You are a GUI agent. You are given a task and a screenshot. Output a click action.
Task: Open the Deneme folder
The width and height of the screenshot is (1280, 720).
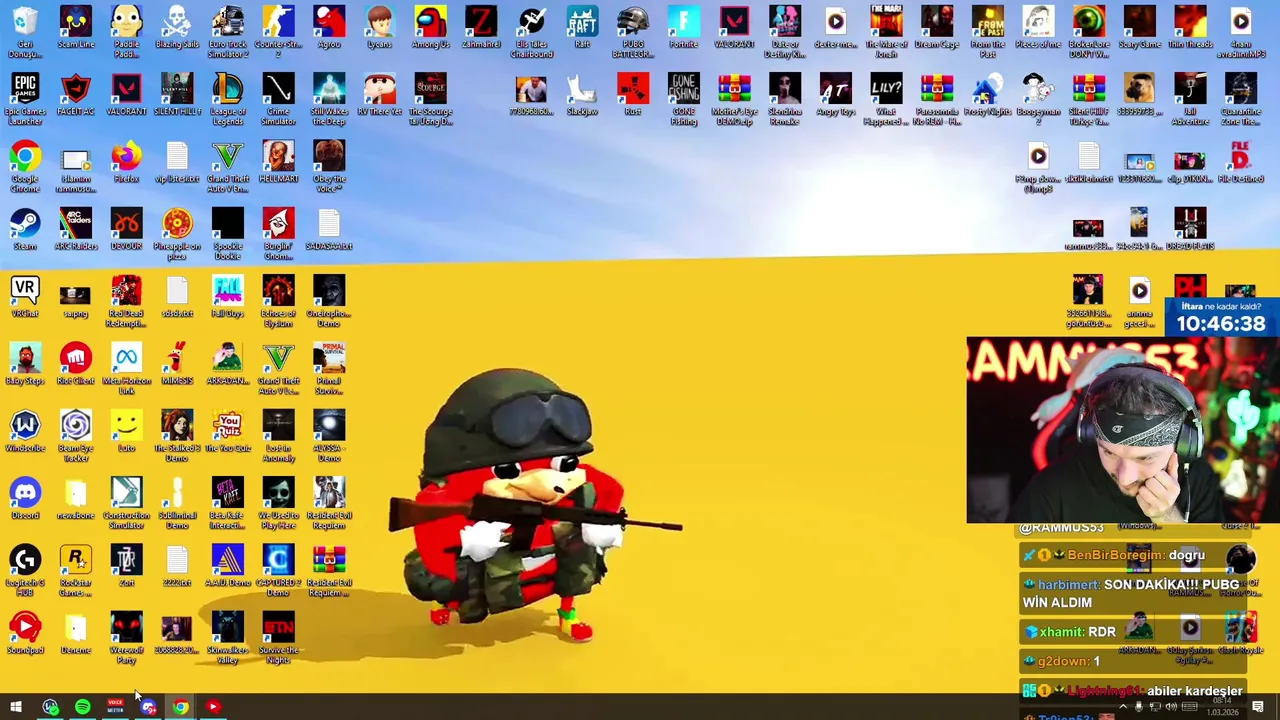76,633
